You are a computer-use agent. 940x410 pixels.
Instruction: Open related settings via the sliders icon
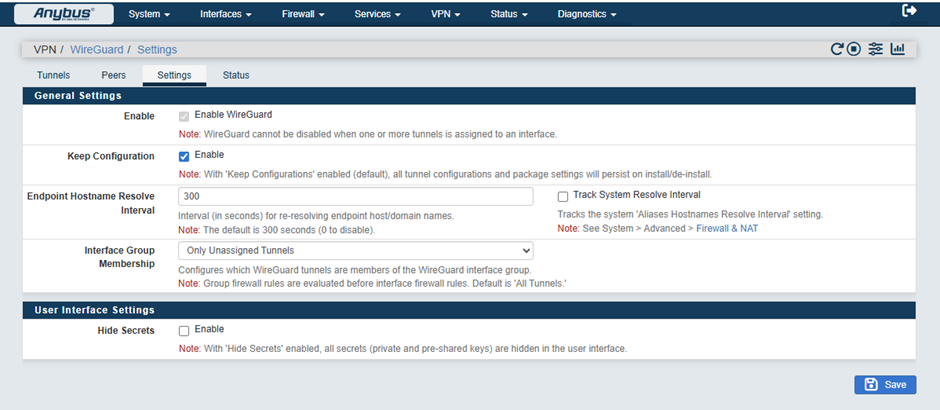[x=876, y=49]
